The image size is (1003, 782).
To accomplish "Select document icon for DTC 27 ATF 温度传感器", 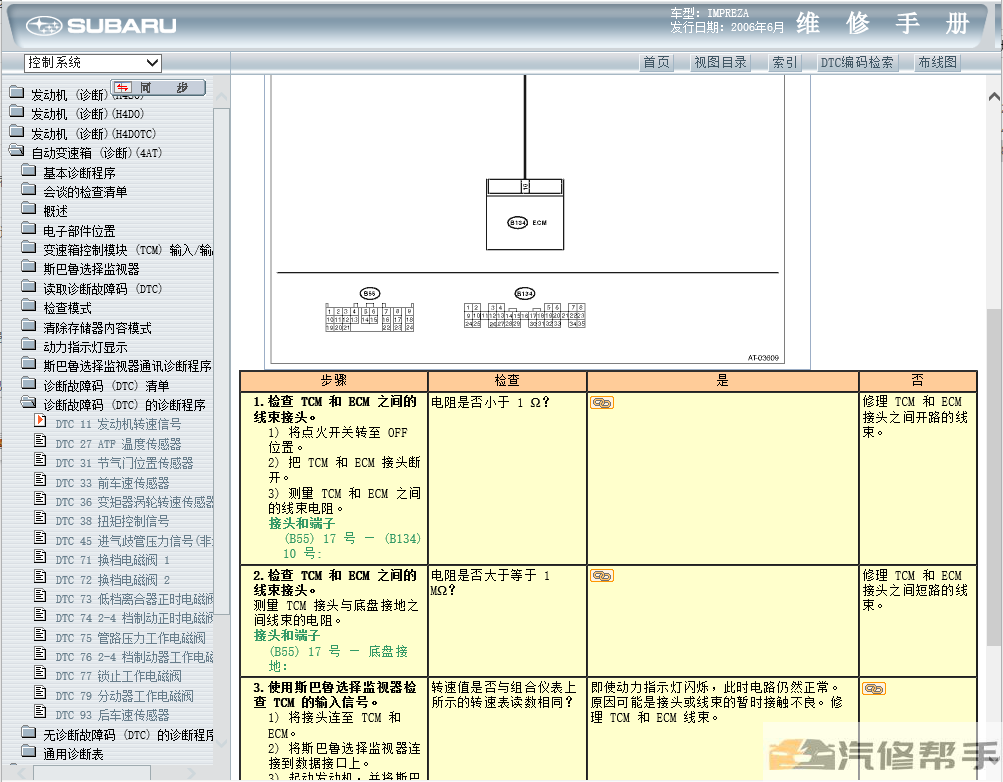I will point(40,441).
